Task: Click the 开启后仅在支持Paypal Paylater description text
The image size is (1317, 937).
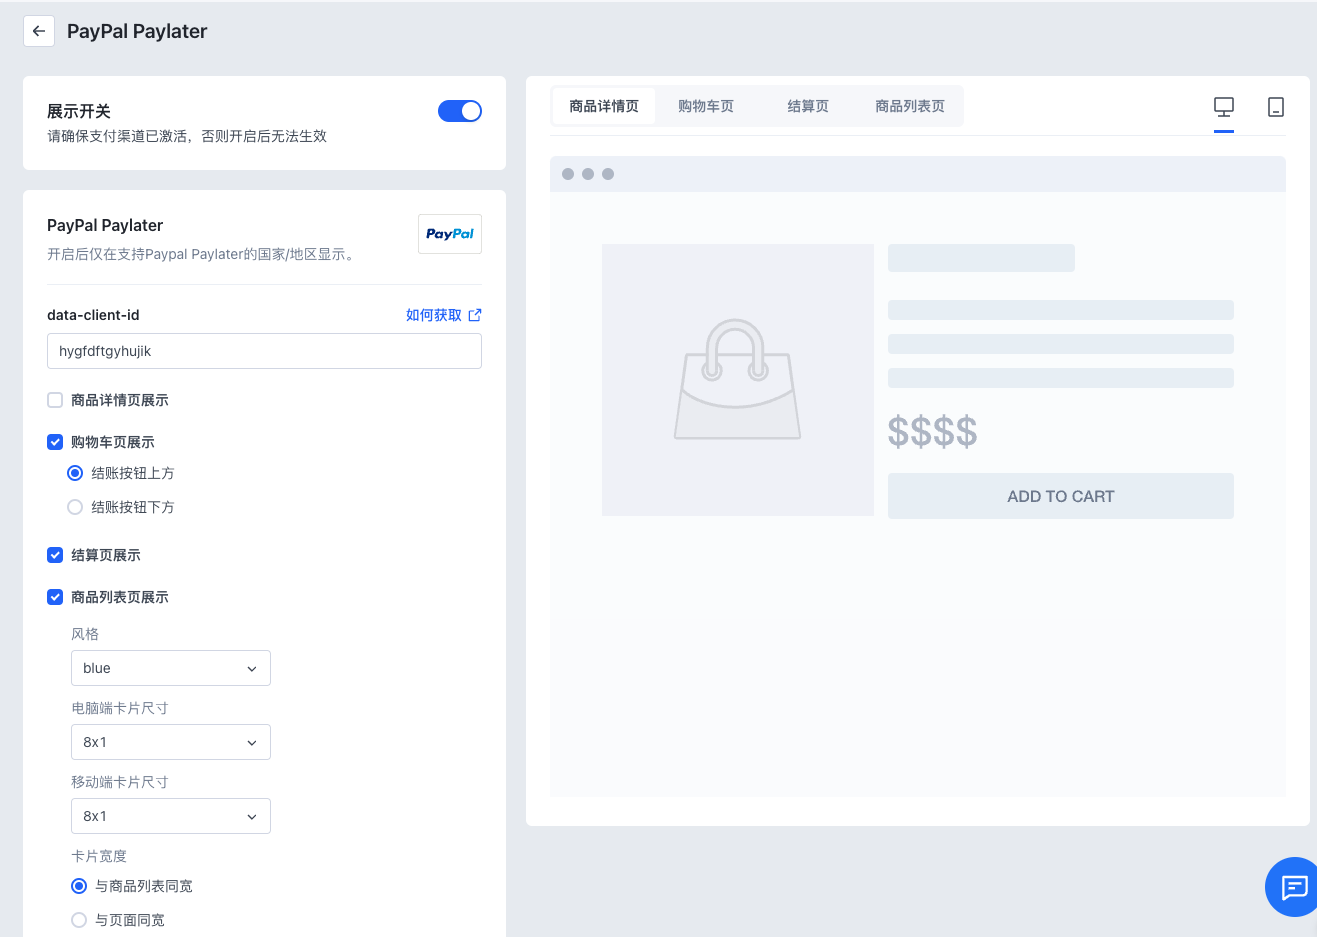Action: [201, 254]
